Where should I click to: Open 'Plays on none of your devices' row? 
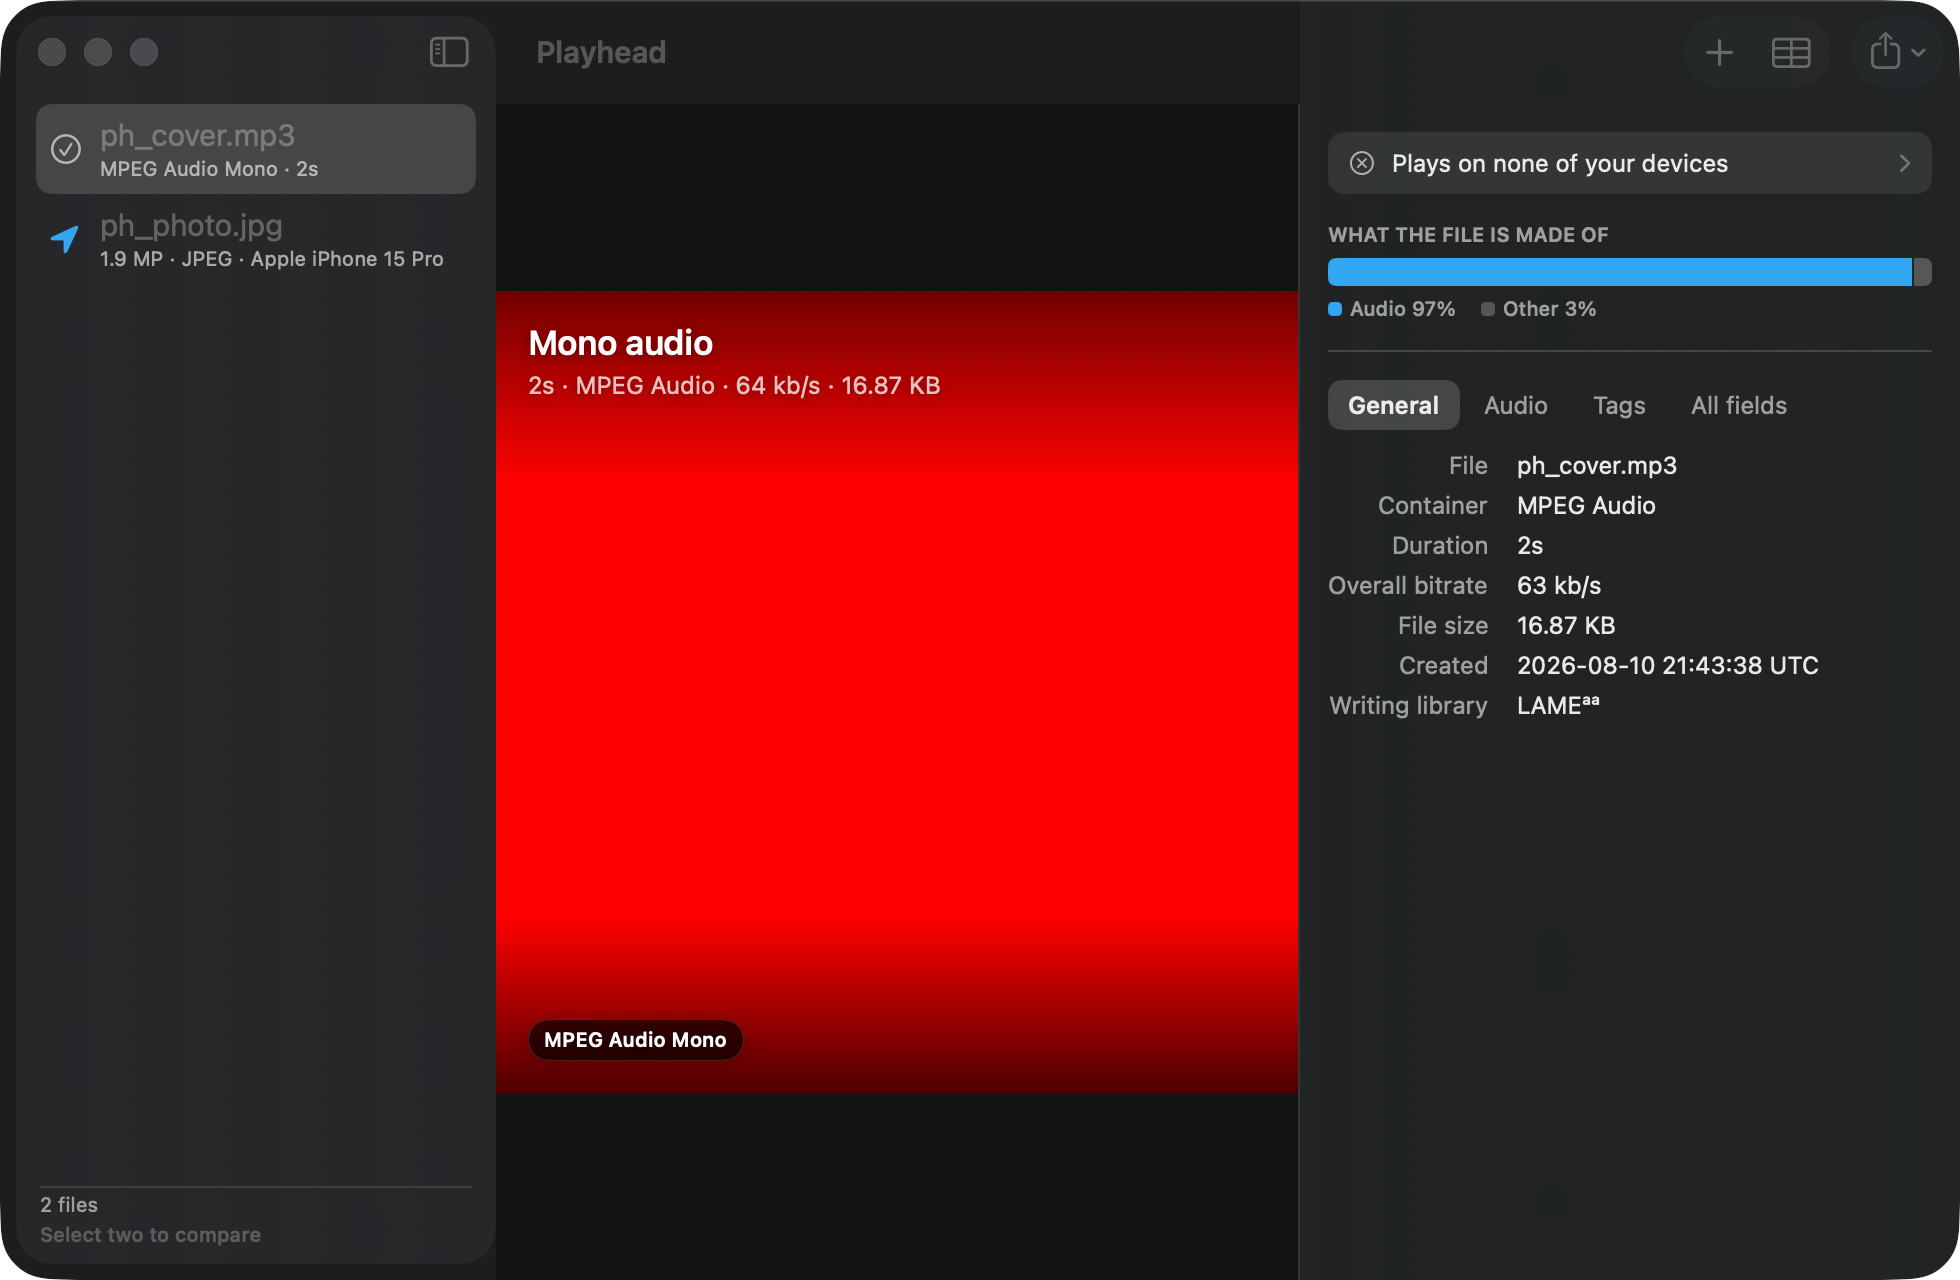[1629, 163]
